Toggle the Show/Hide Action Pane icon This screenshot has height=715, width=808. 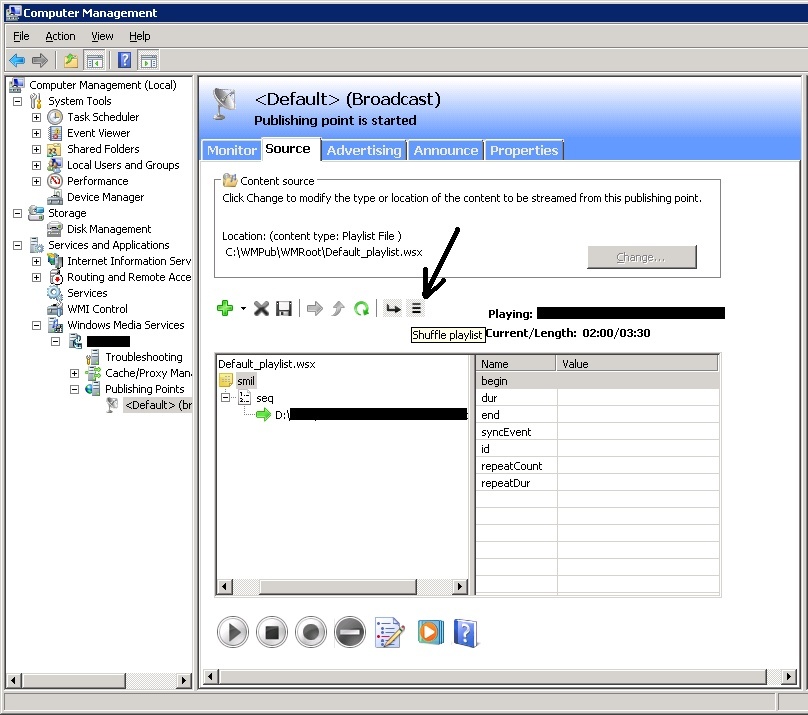coord(149,61)
